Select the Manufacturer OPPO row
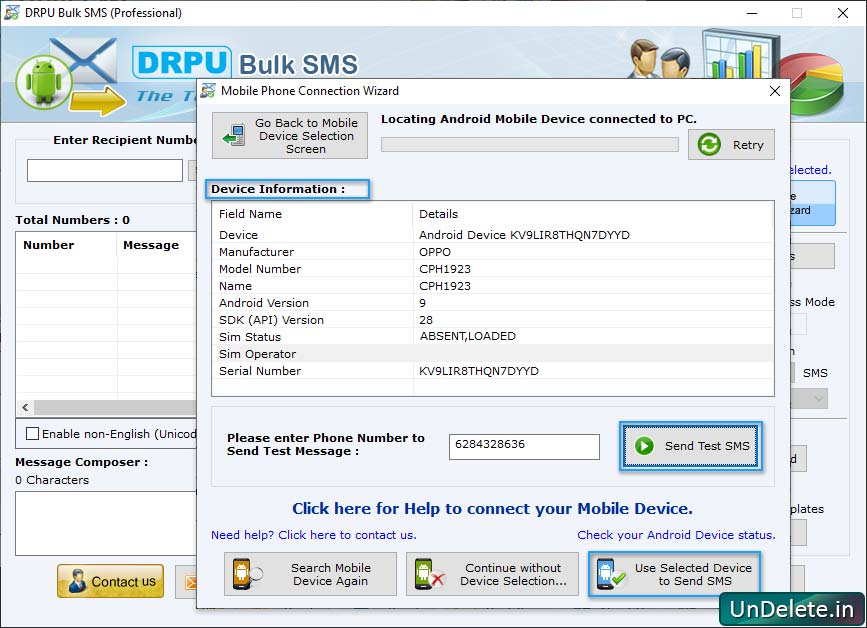 493,252
